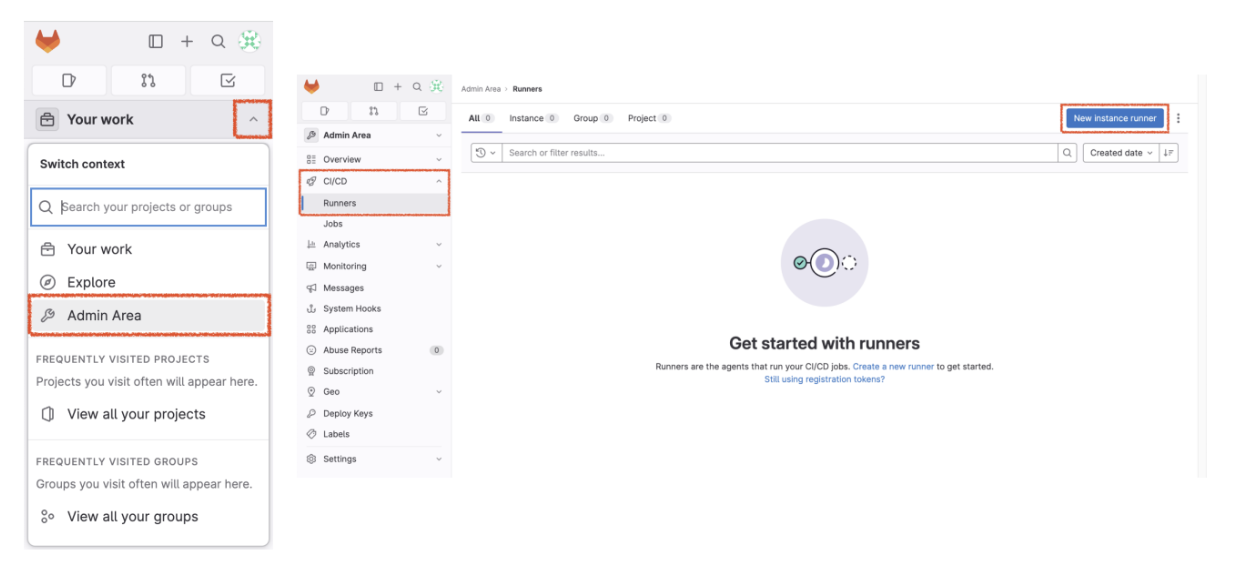Click the runner search magnifier button
This screenshot has width=1250, height=582.
click(1068, 153)
